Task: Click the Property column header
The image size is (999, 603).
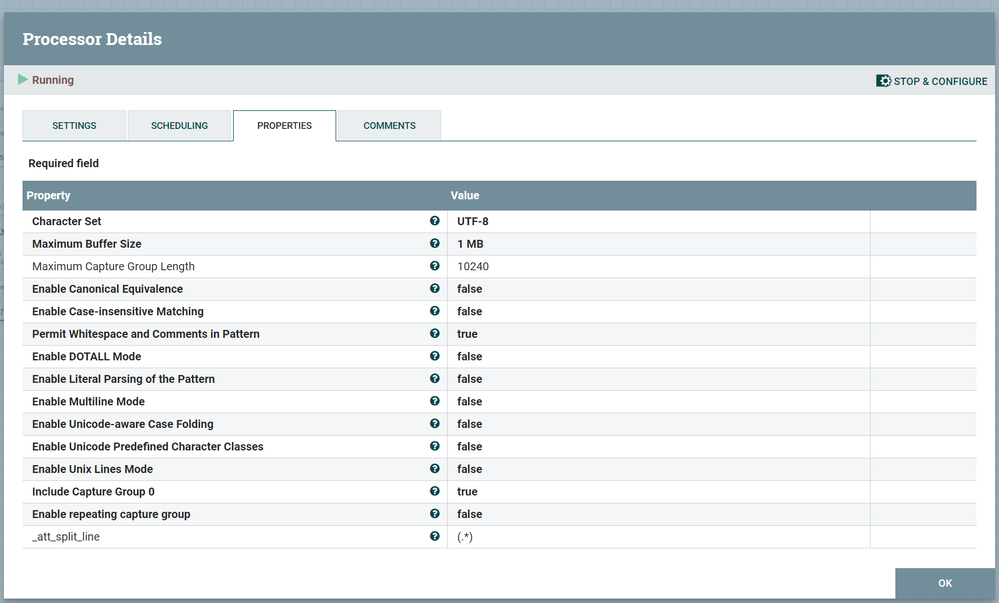Action: pyautogui.click(x=48, y=196)
